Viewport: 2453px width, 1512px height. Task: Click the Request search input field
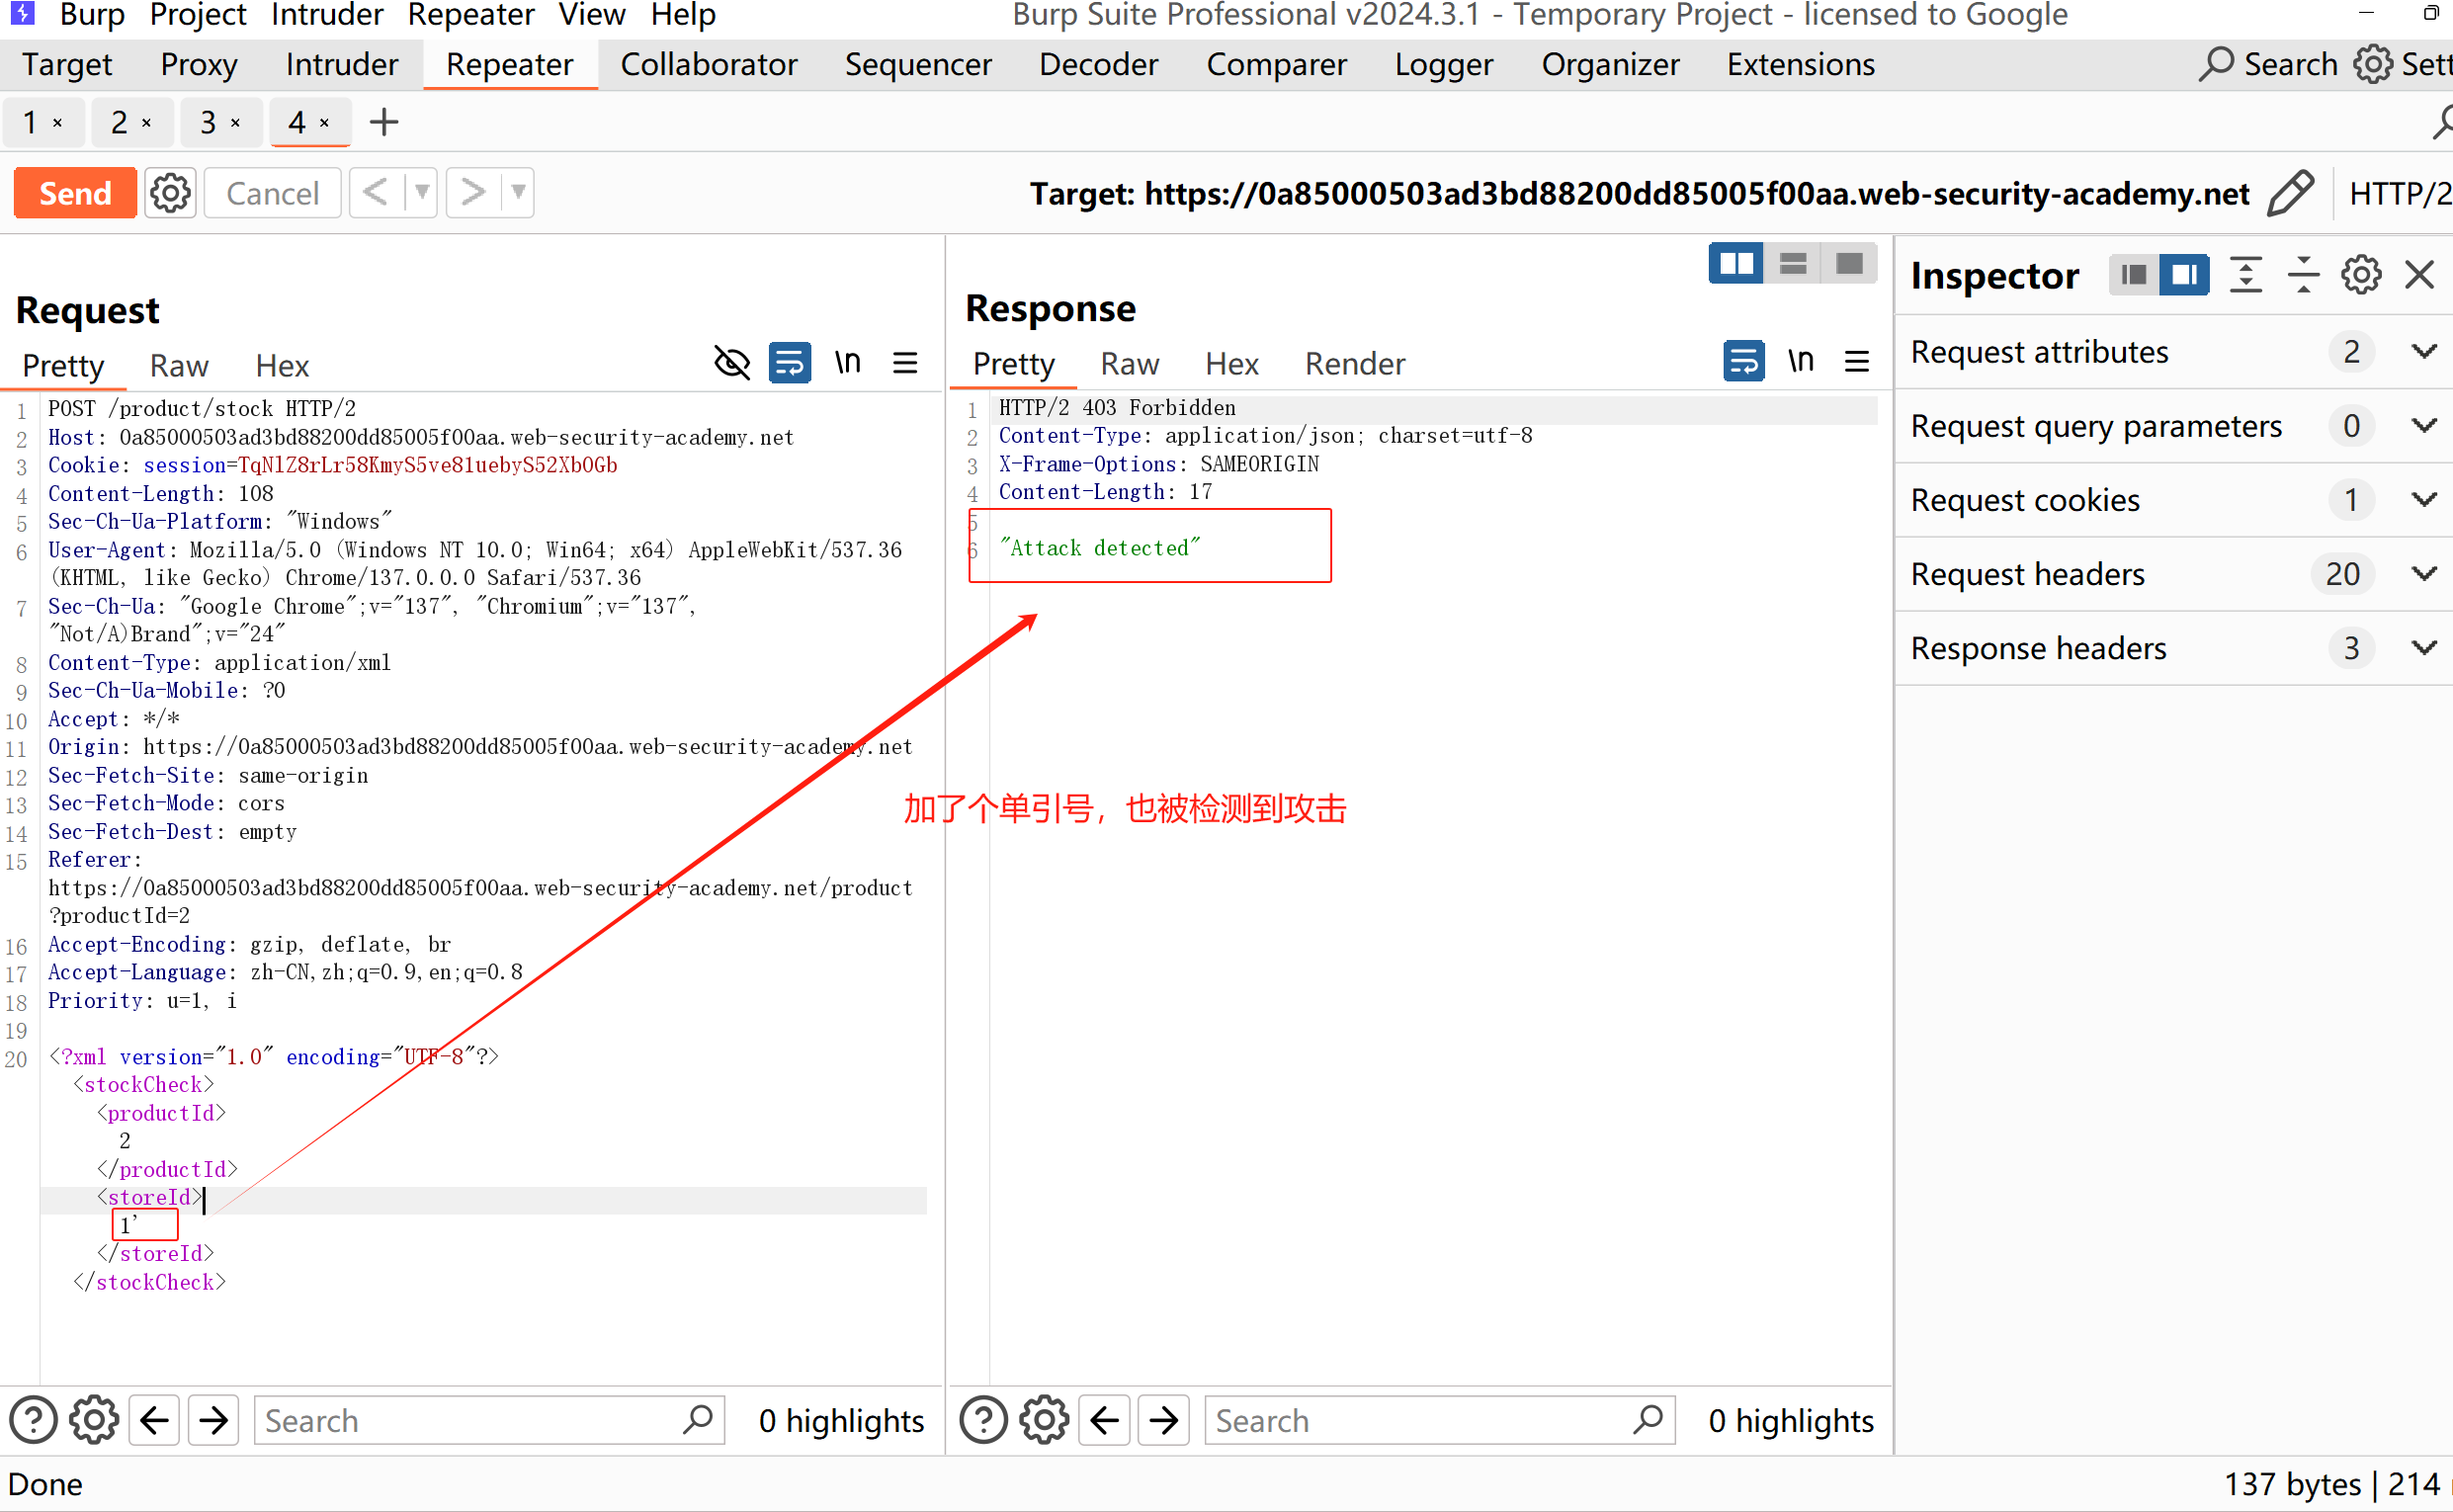(470, 1420)
